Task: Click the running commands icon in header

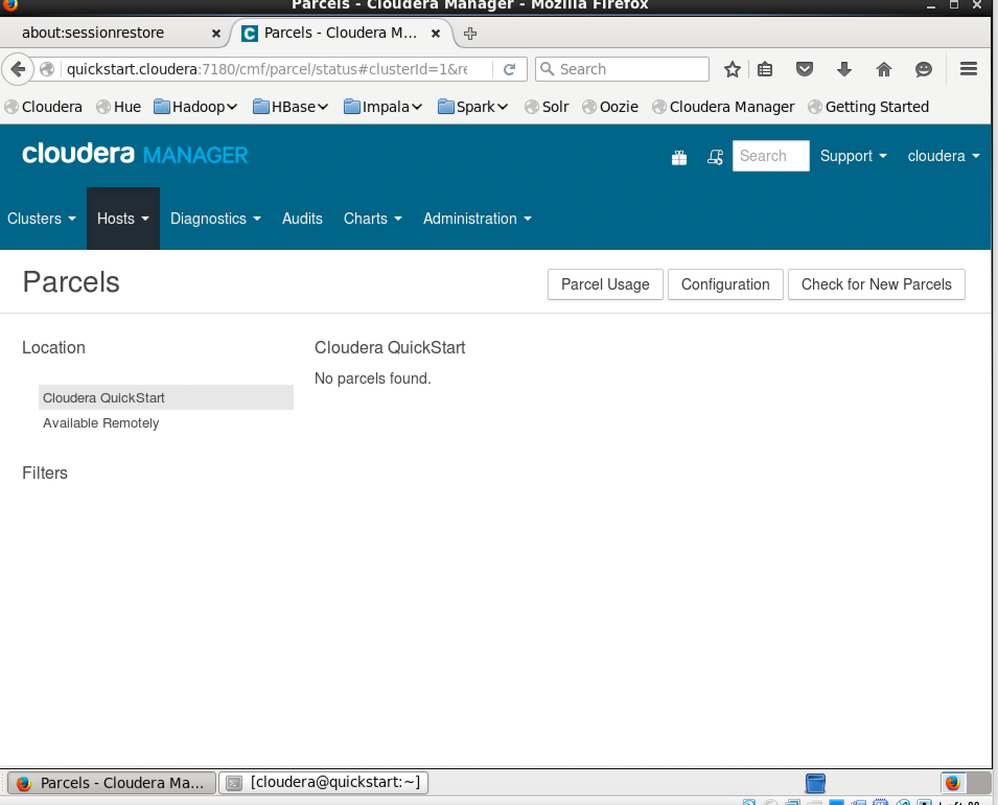Action: [x=715, y=157]
